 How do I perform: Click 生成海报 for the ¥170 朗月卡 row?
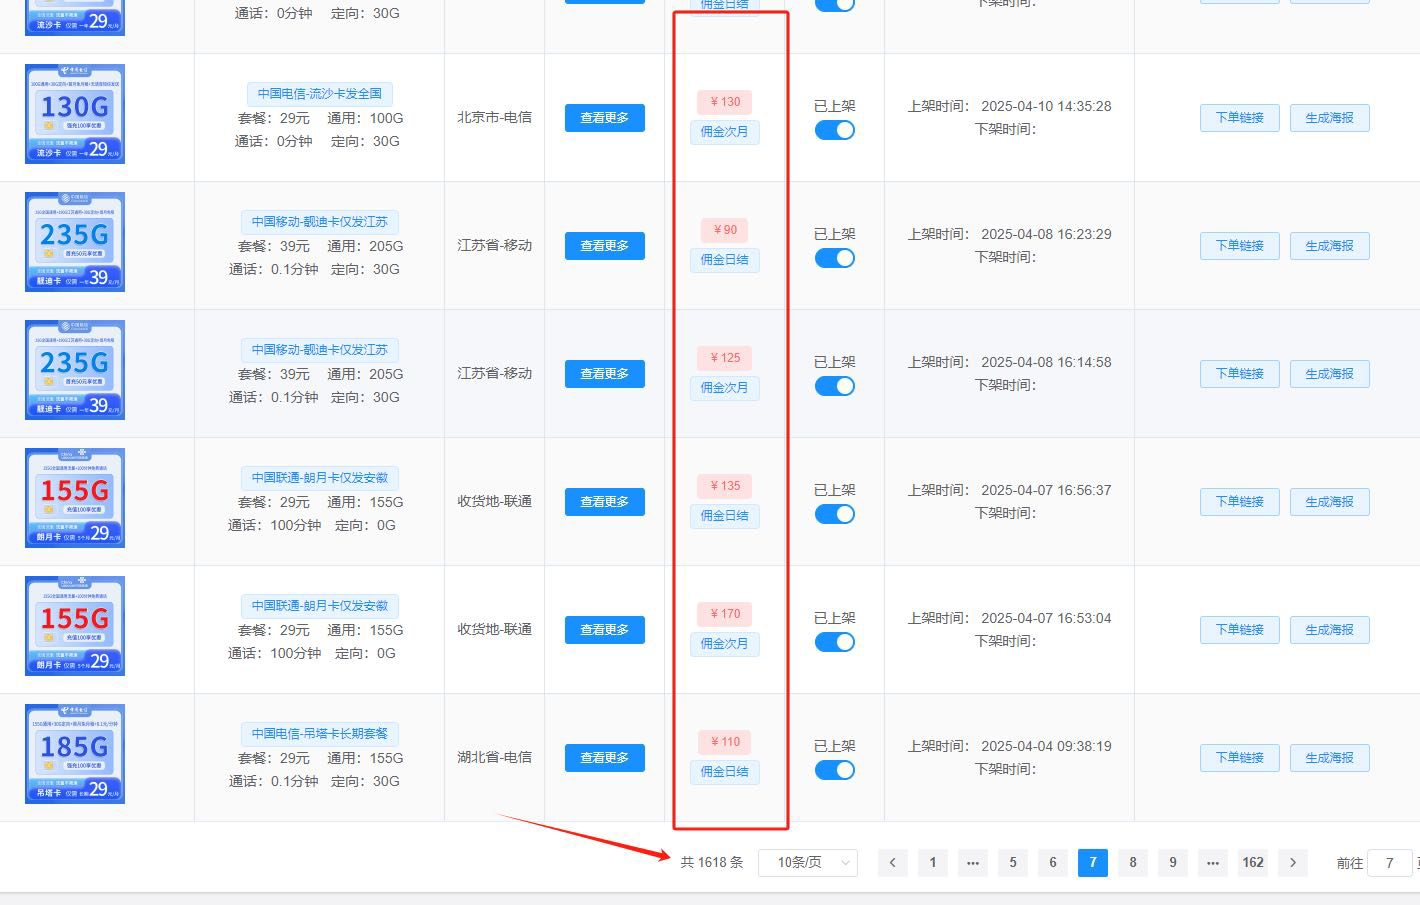click(x=1330, y=630)
